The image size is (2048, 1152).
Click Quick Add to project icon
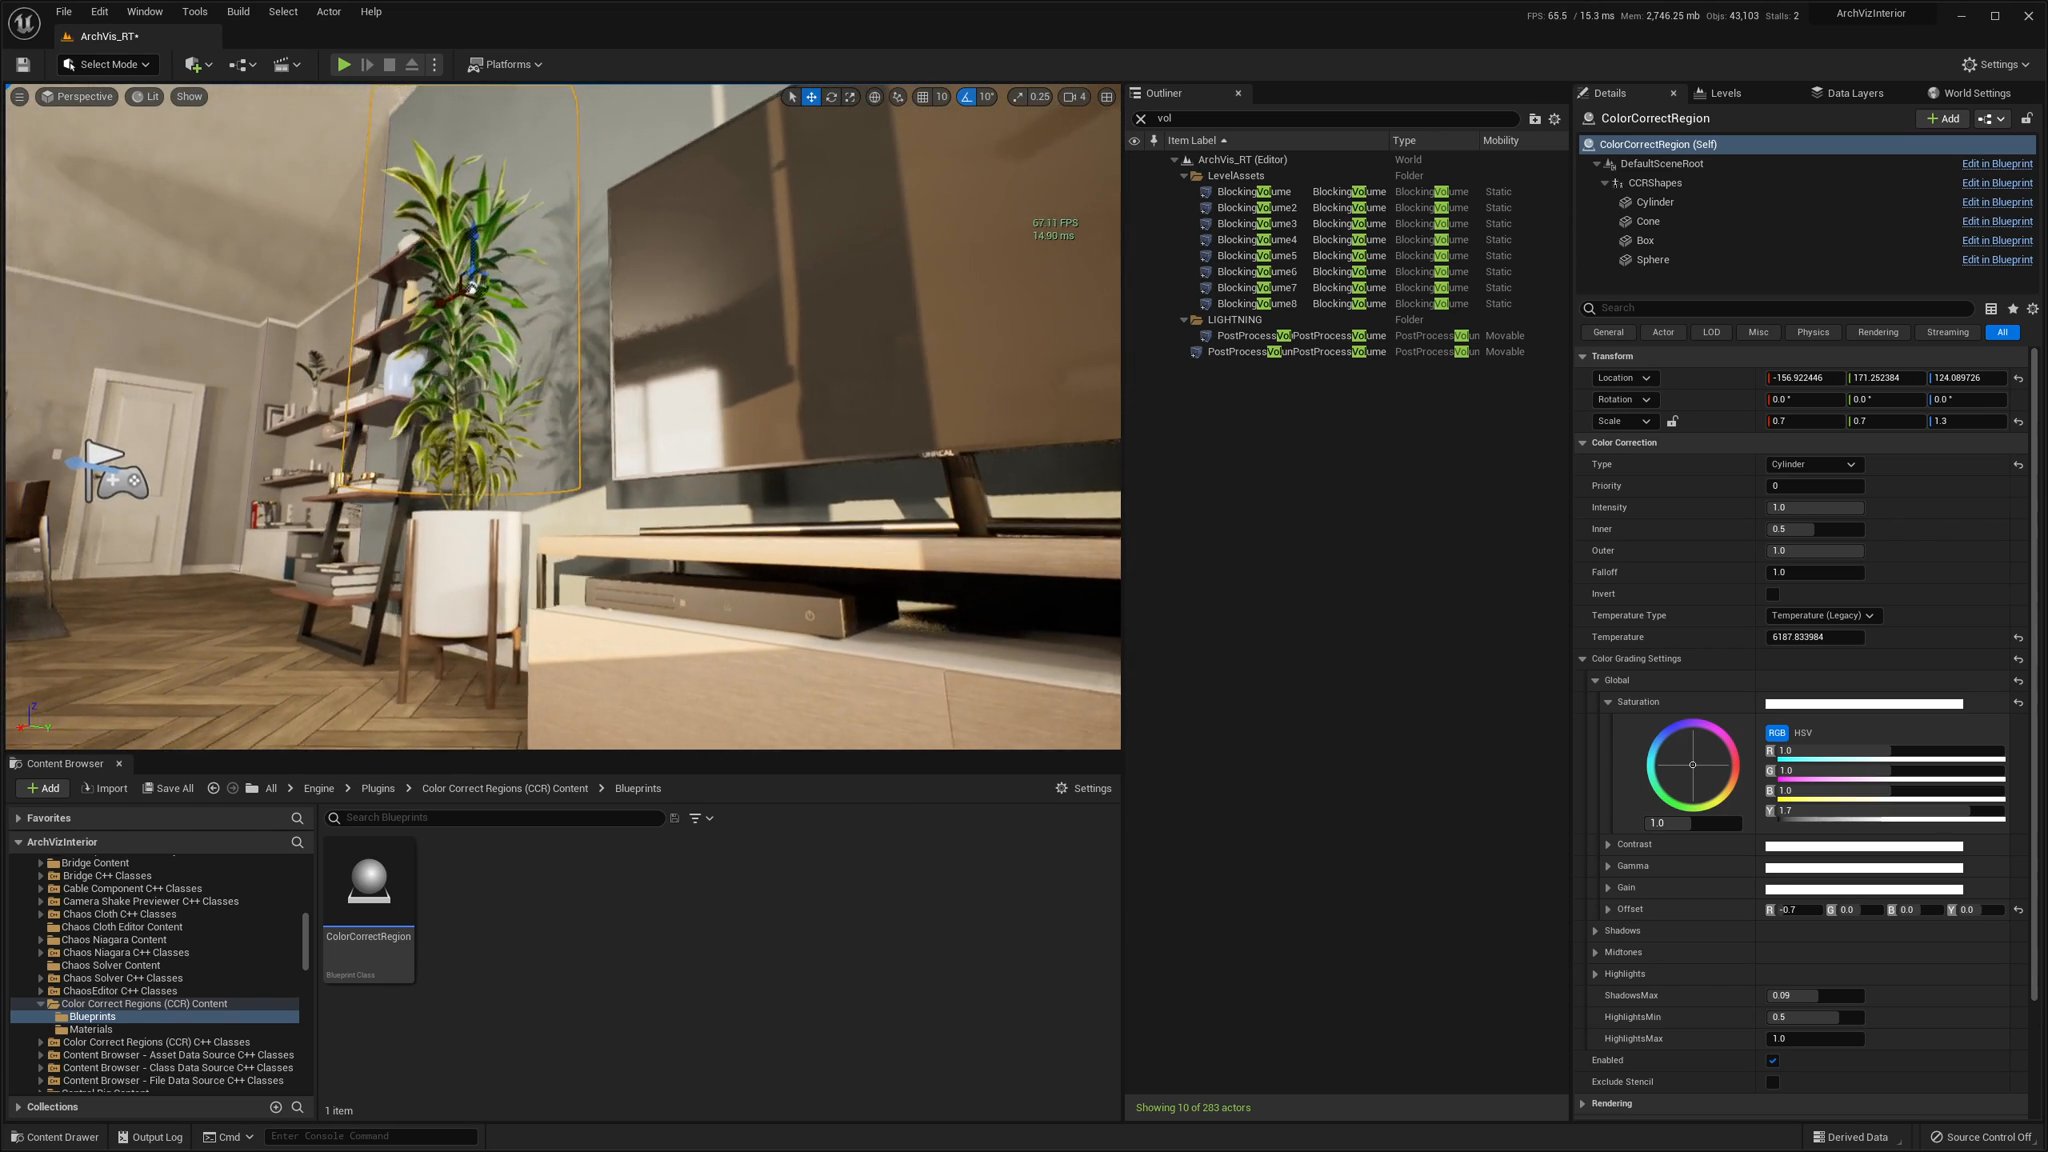pos(193,65)
